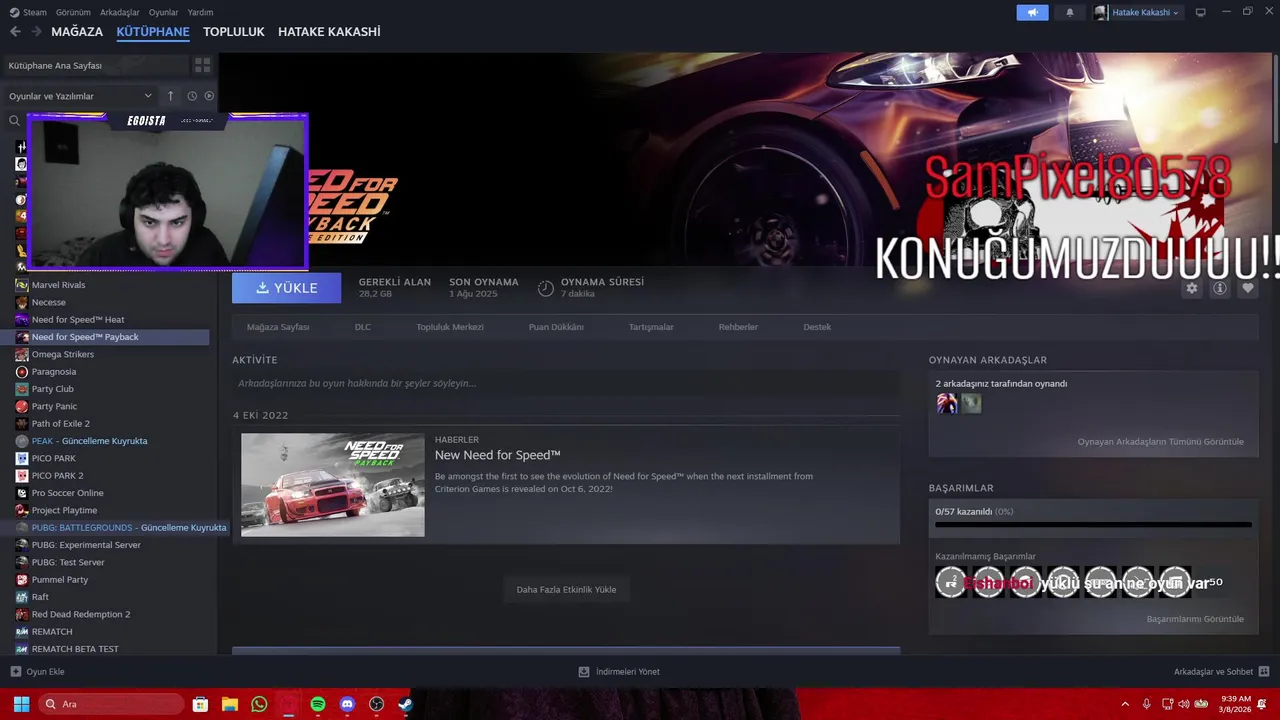The height and width of the screenshot is (720, 1280).
Task: Click the Raft game icon
Action: click(22, 597)
